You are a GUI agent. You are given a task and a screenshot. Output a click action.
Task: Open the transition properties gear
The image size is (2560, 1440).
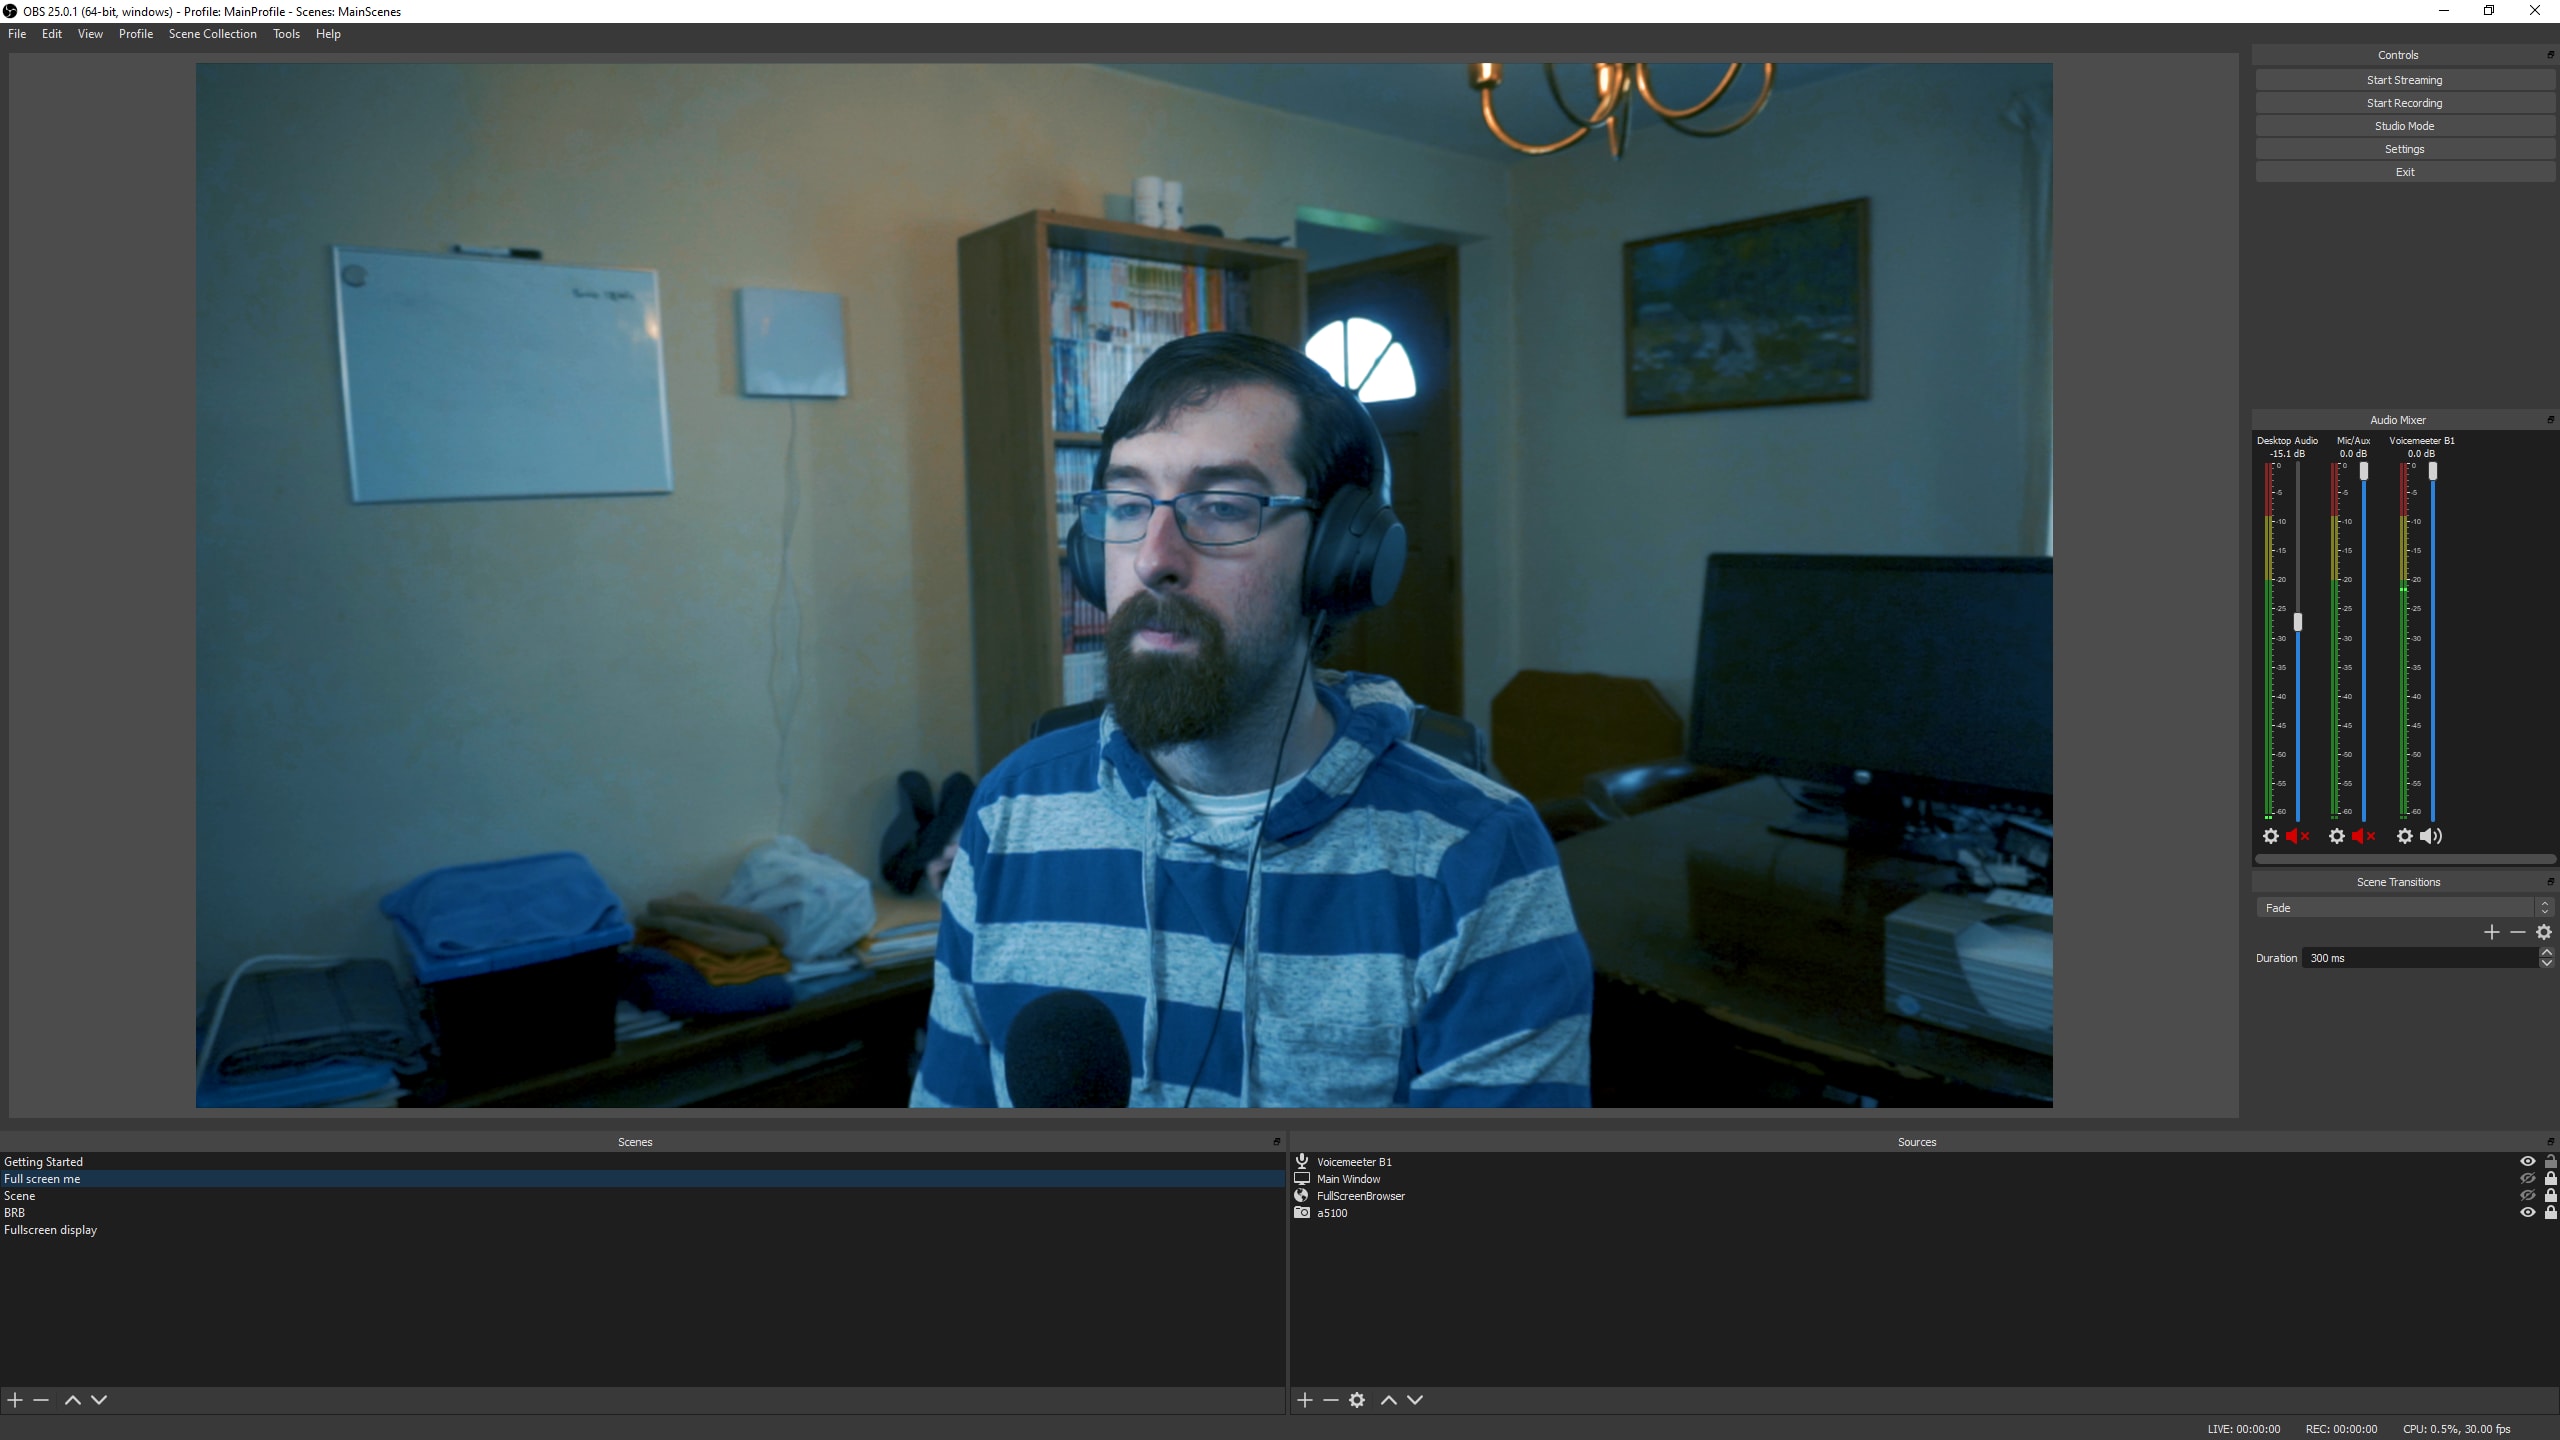tap(2543, 931)
